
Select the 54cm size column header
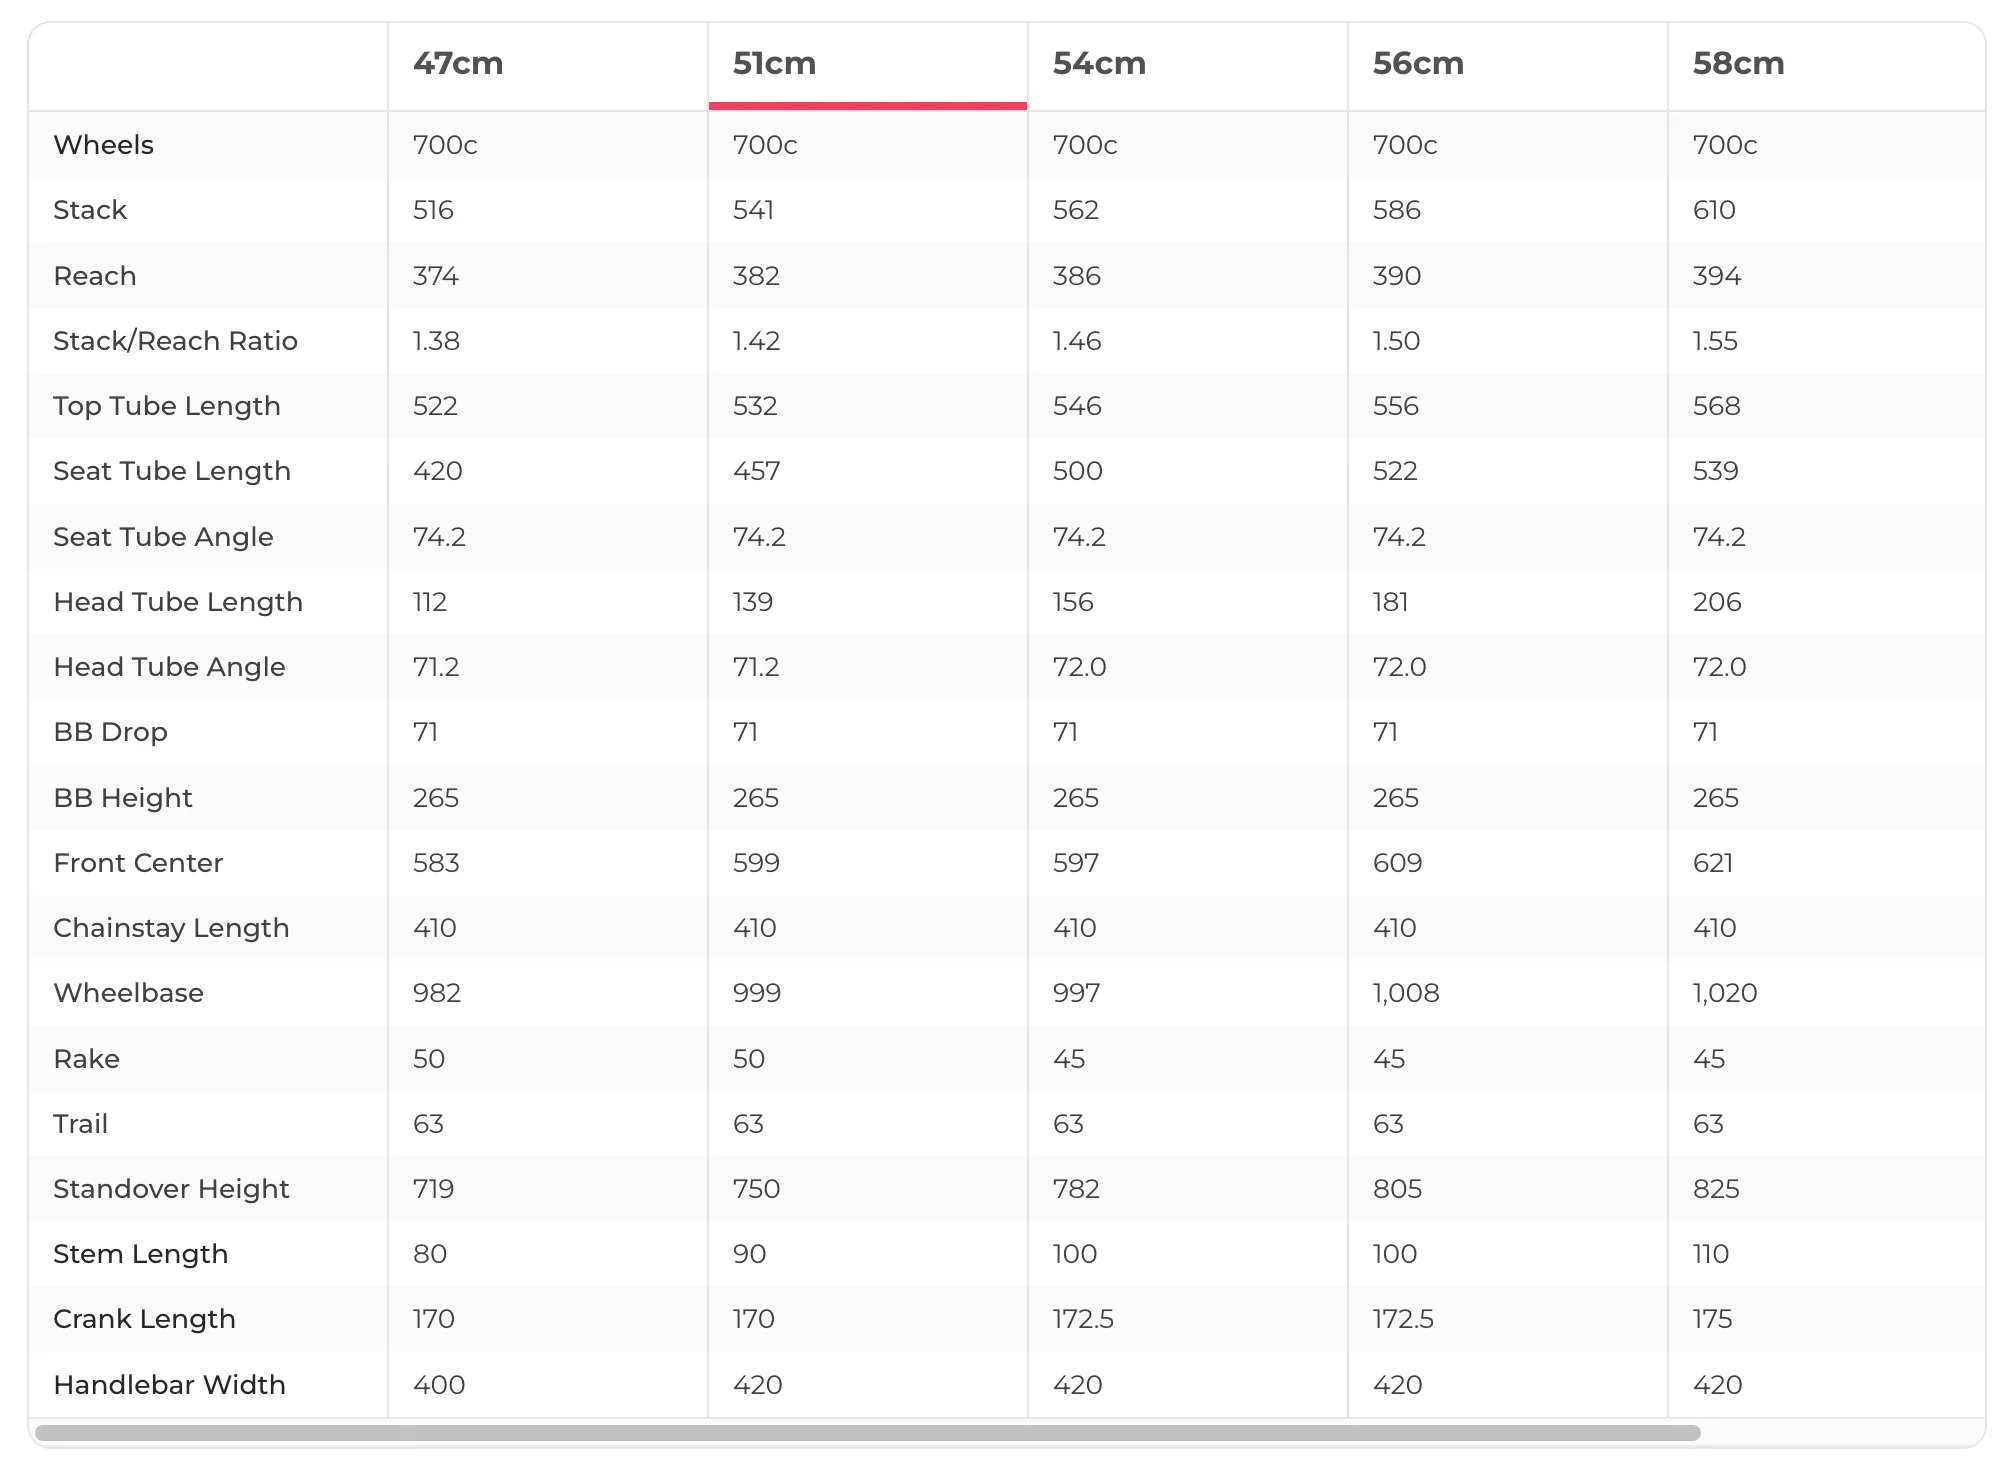tap(1099, 64)
